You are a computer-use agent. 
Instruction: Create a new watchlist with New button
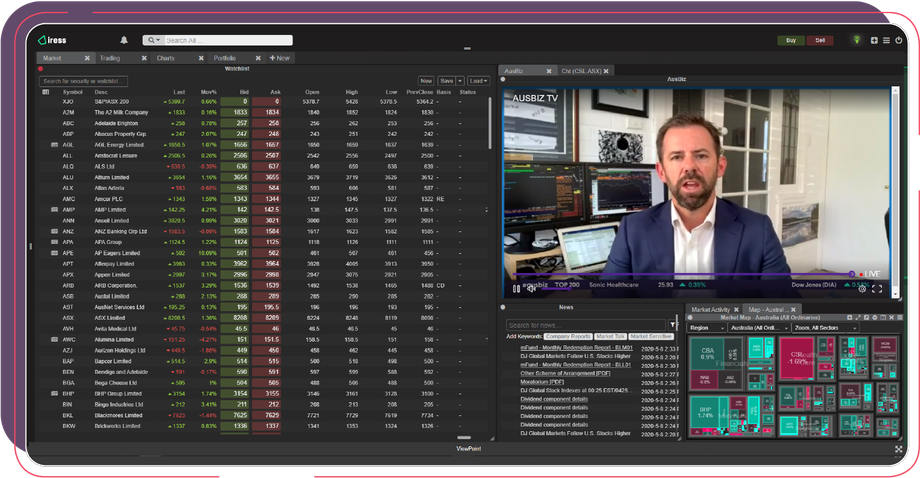[426, 81]
